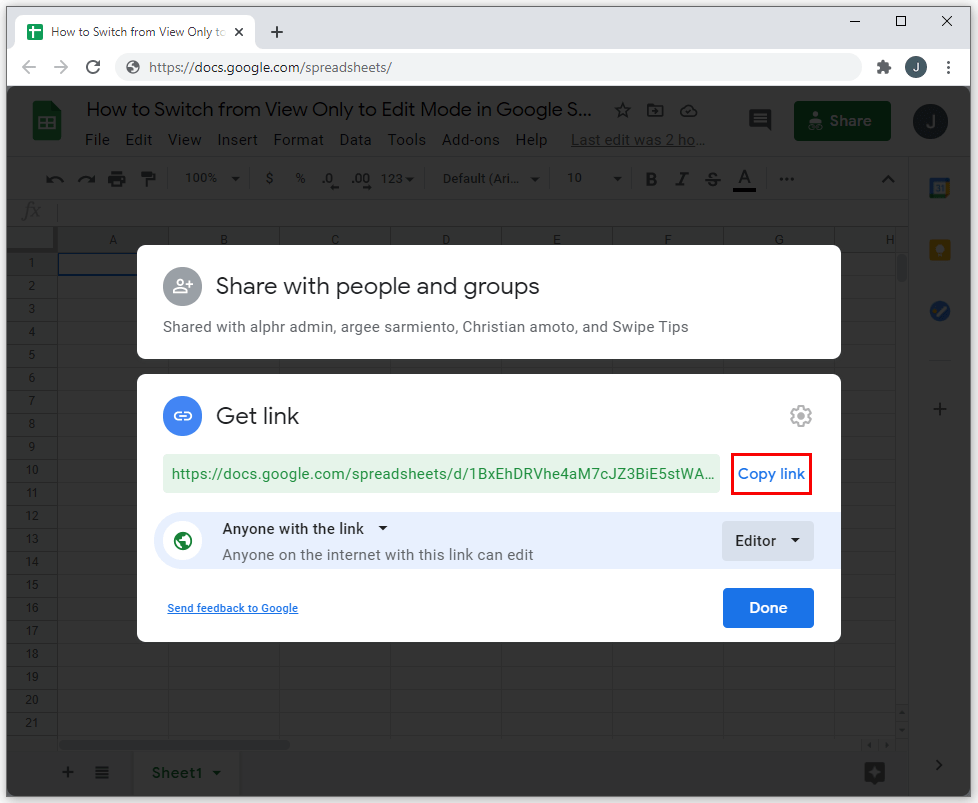The height and width of the screenshot is (803, 978).
Task: Click the Copy link button
Action: 771,474
